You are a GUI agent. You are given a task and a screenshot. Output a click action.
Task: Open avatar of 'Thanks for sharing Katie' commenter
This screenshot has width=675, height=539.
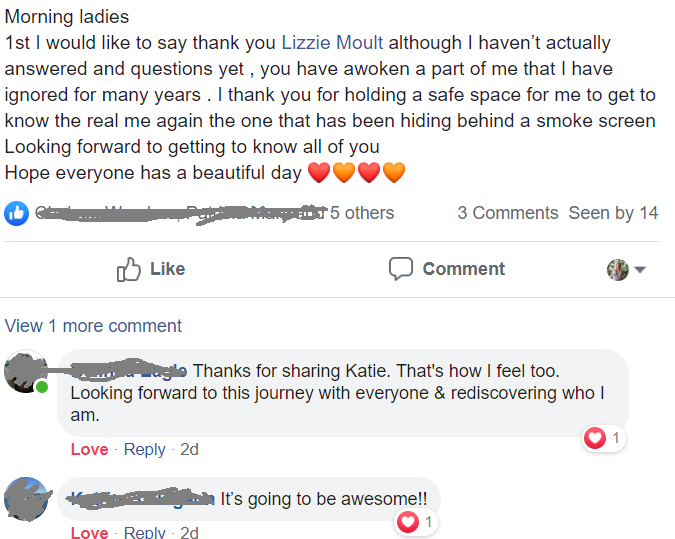[x=27, y=372]
